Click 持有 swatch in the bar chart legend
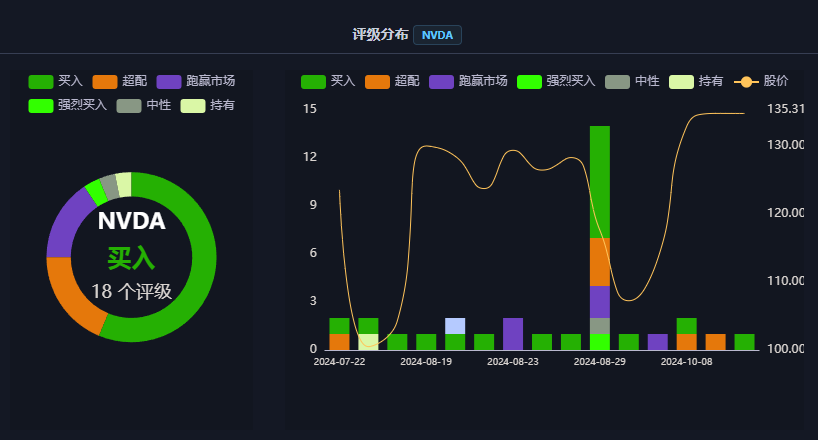 681,82
